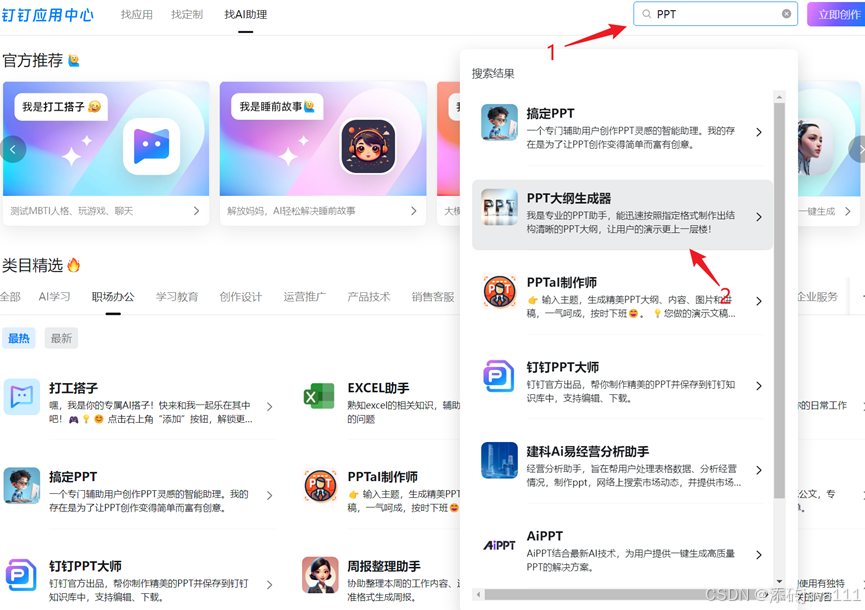This screenshot has height=610, width=865.
Task: Click 打工搭子 list icon
Action: click(22, 397)
